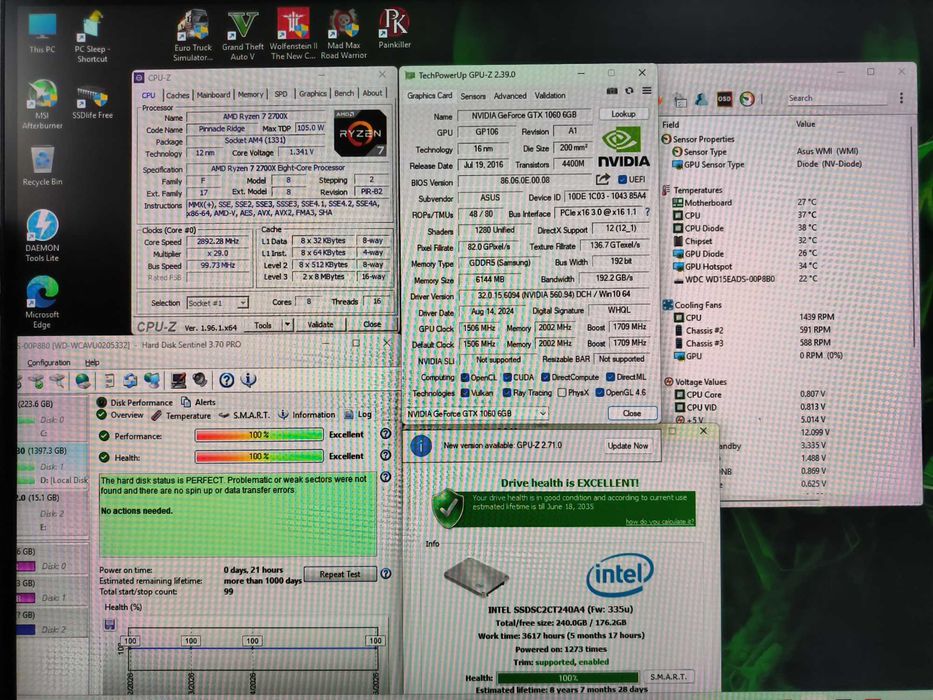Open the GPU selection dropdown in GPU-Z
Screen dimensions: 933x700
pyautogui.click(x=477, y=413)
